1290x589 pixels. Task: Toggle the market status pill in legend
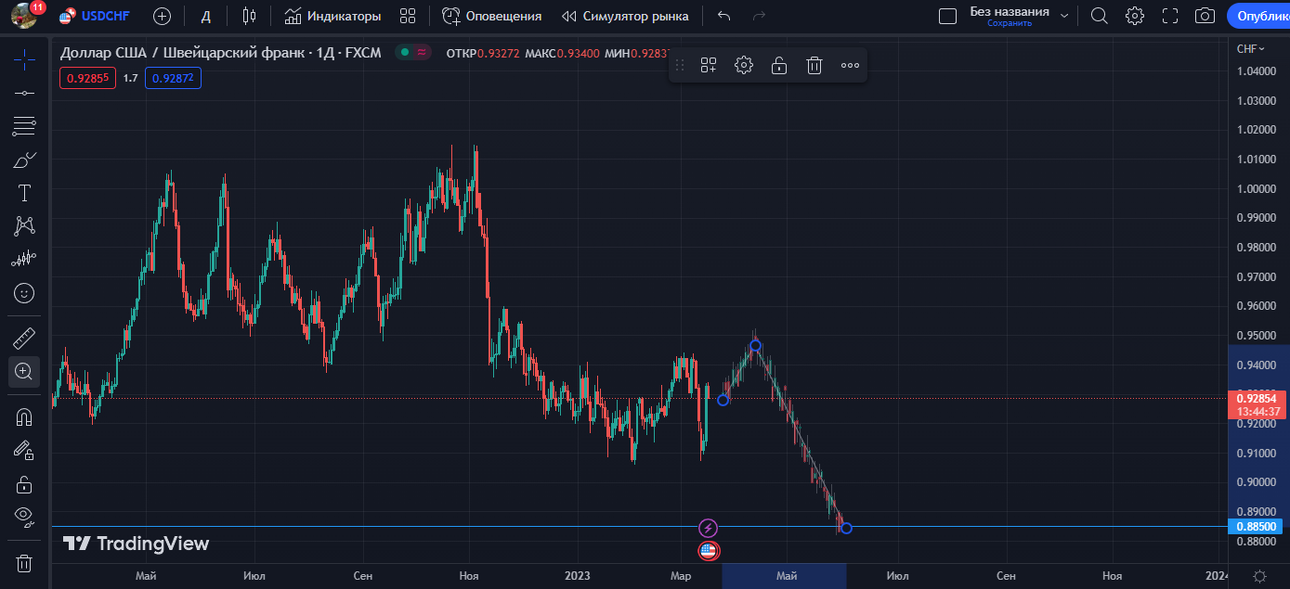click(x=412, y=52)
